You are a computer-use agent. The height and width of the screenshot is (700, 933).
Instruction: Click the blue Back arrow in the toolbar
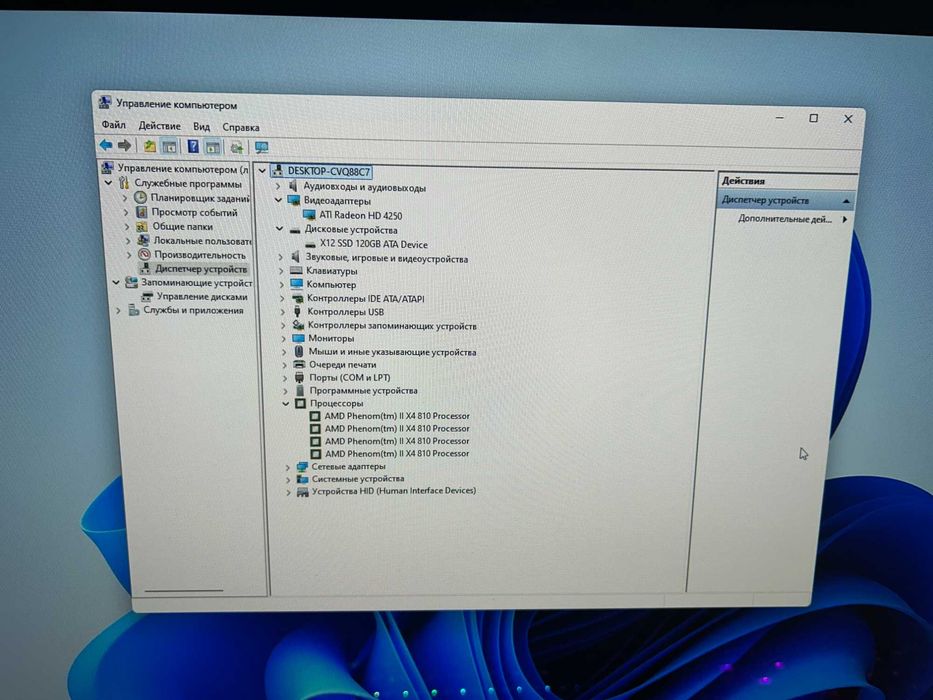[106, 145]
